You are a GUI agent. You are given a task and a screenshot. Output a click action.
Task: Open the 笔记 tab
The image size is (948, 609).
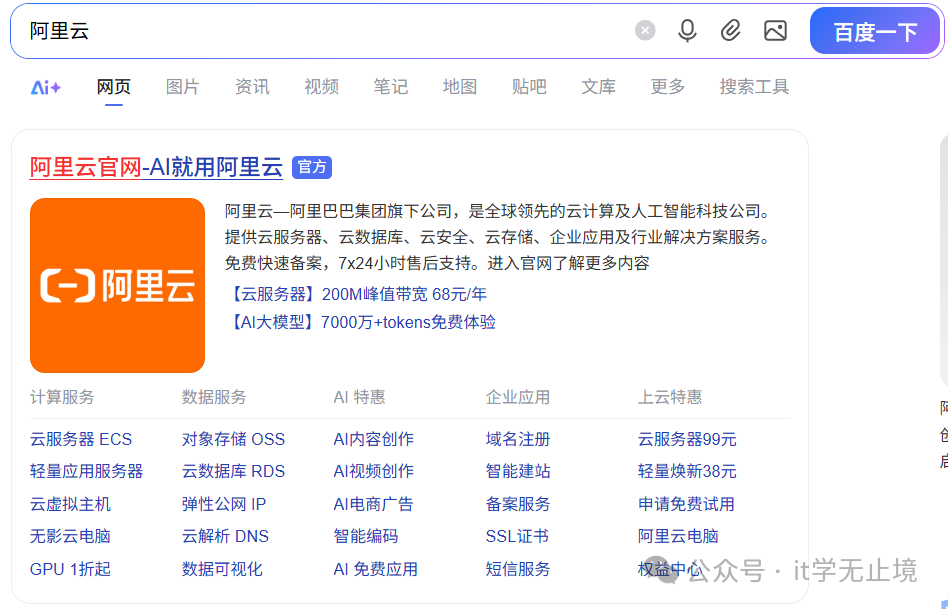tap(391, 87)
